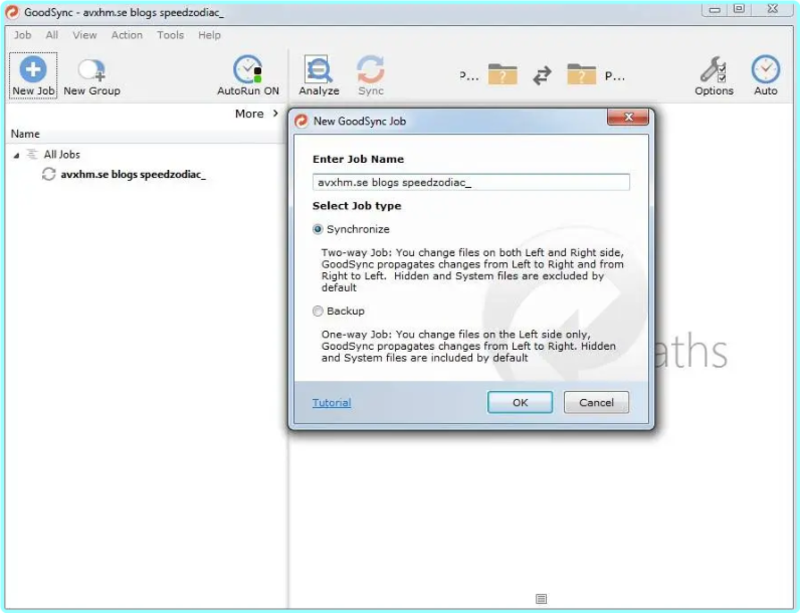Open the Tutorial link

[332, 402]
